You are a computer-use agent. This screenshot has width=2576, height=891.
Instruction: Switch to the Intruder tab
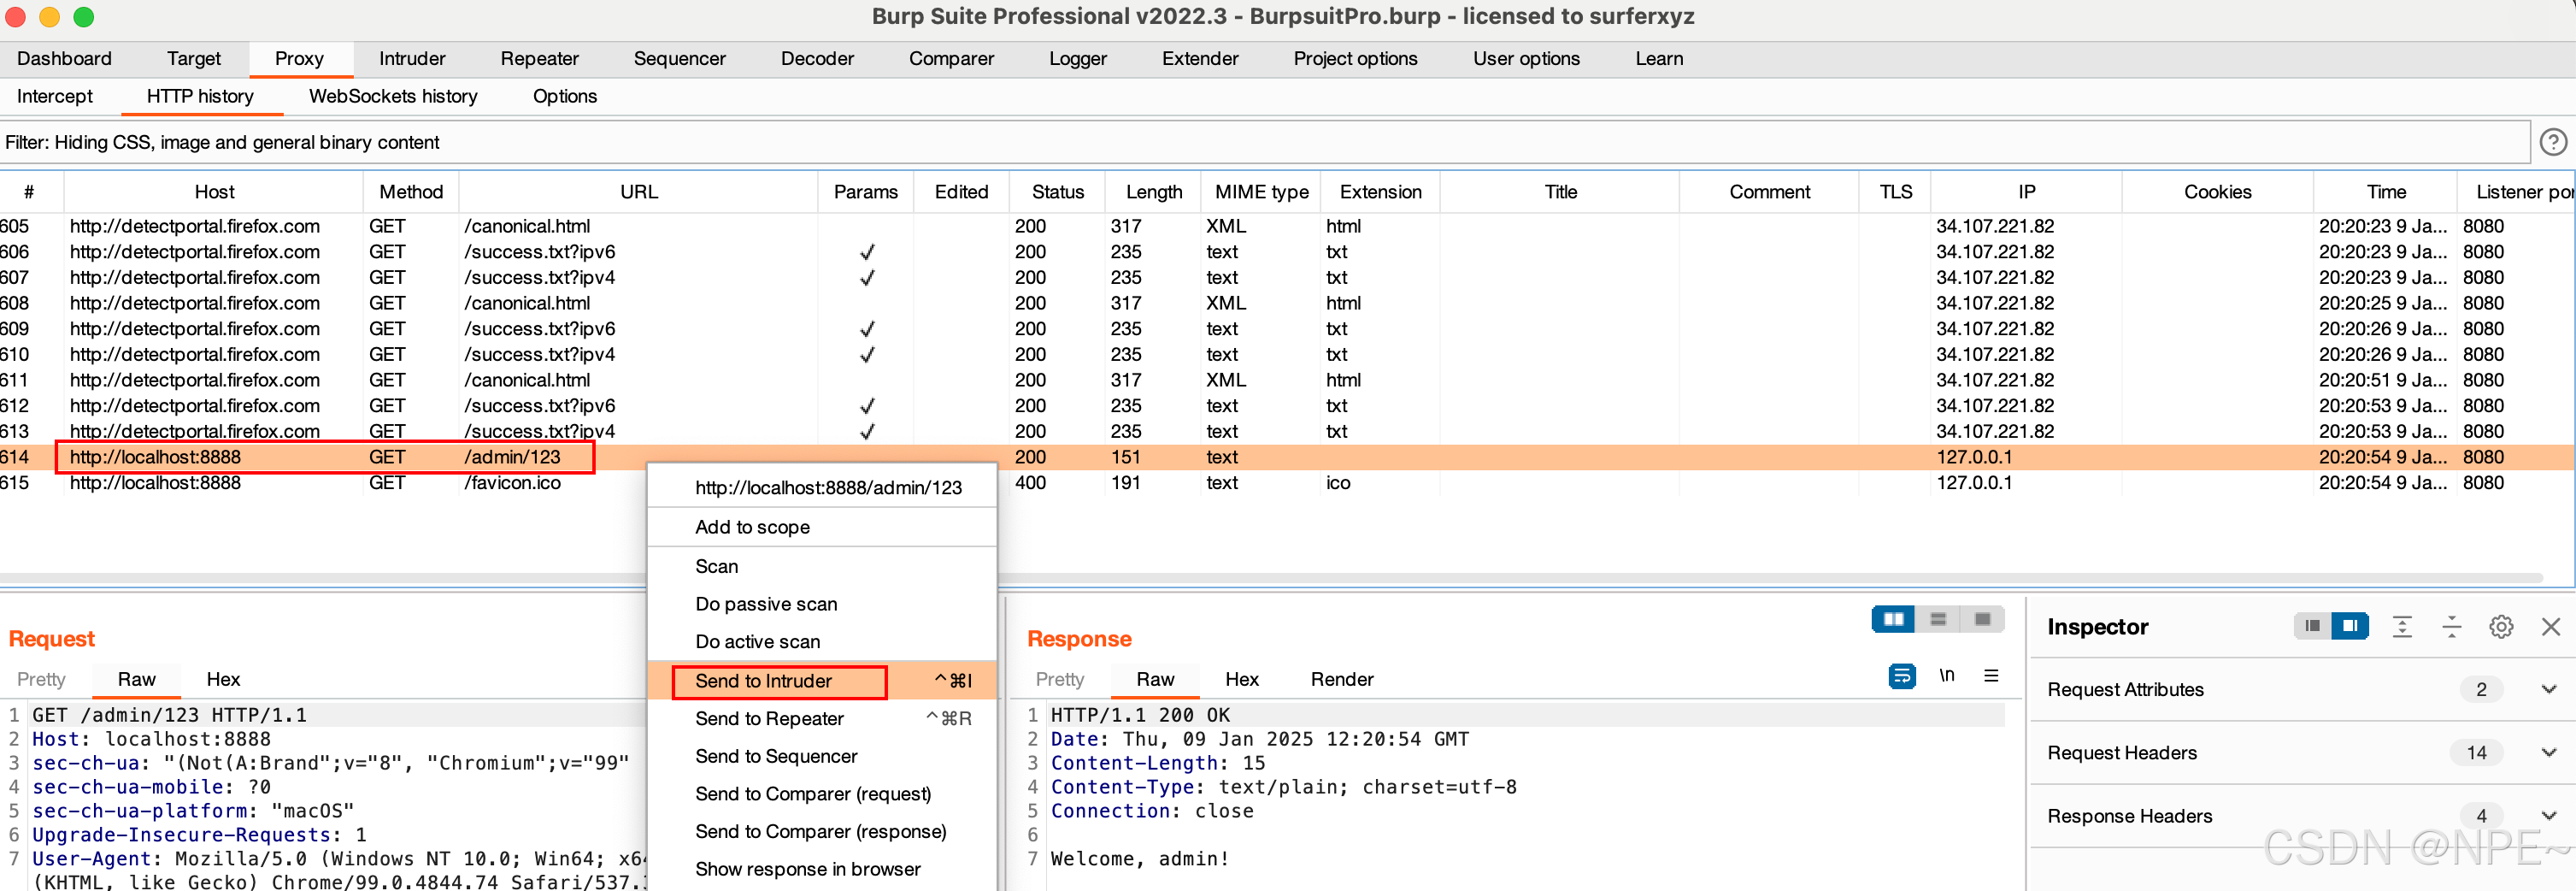[412, 59]
